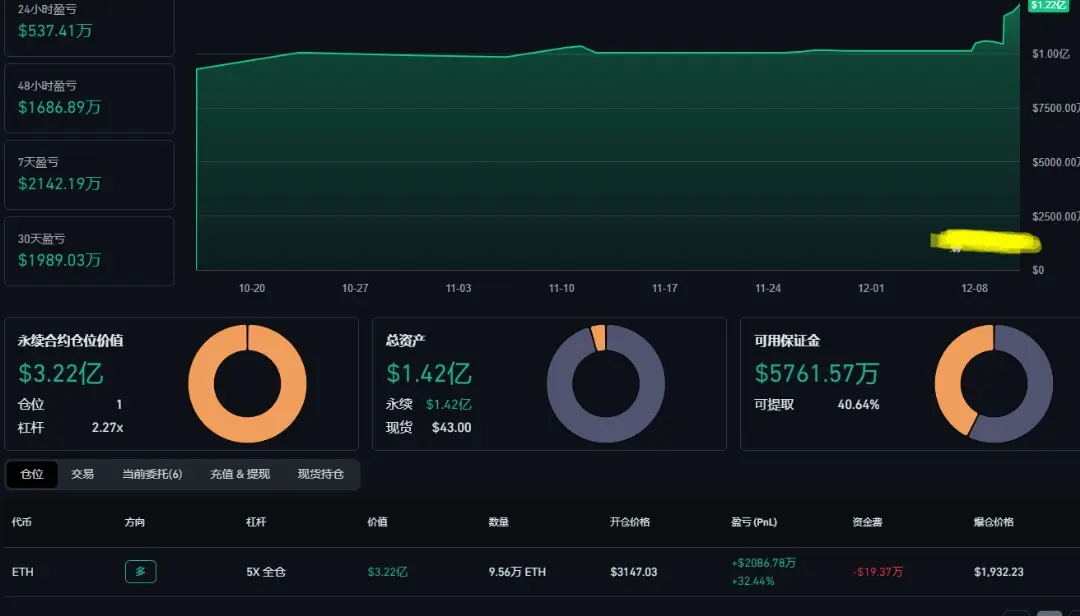
Task: Click the 爆仓价格 column header
Action: (994, 522)
